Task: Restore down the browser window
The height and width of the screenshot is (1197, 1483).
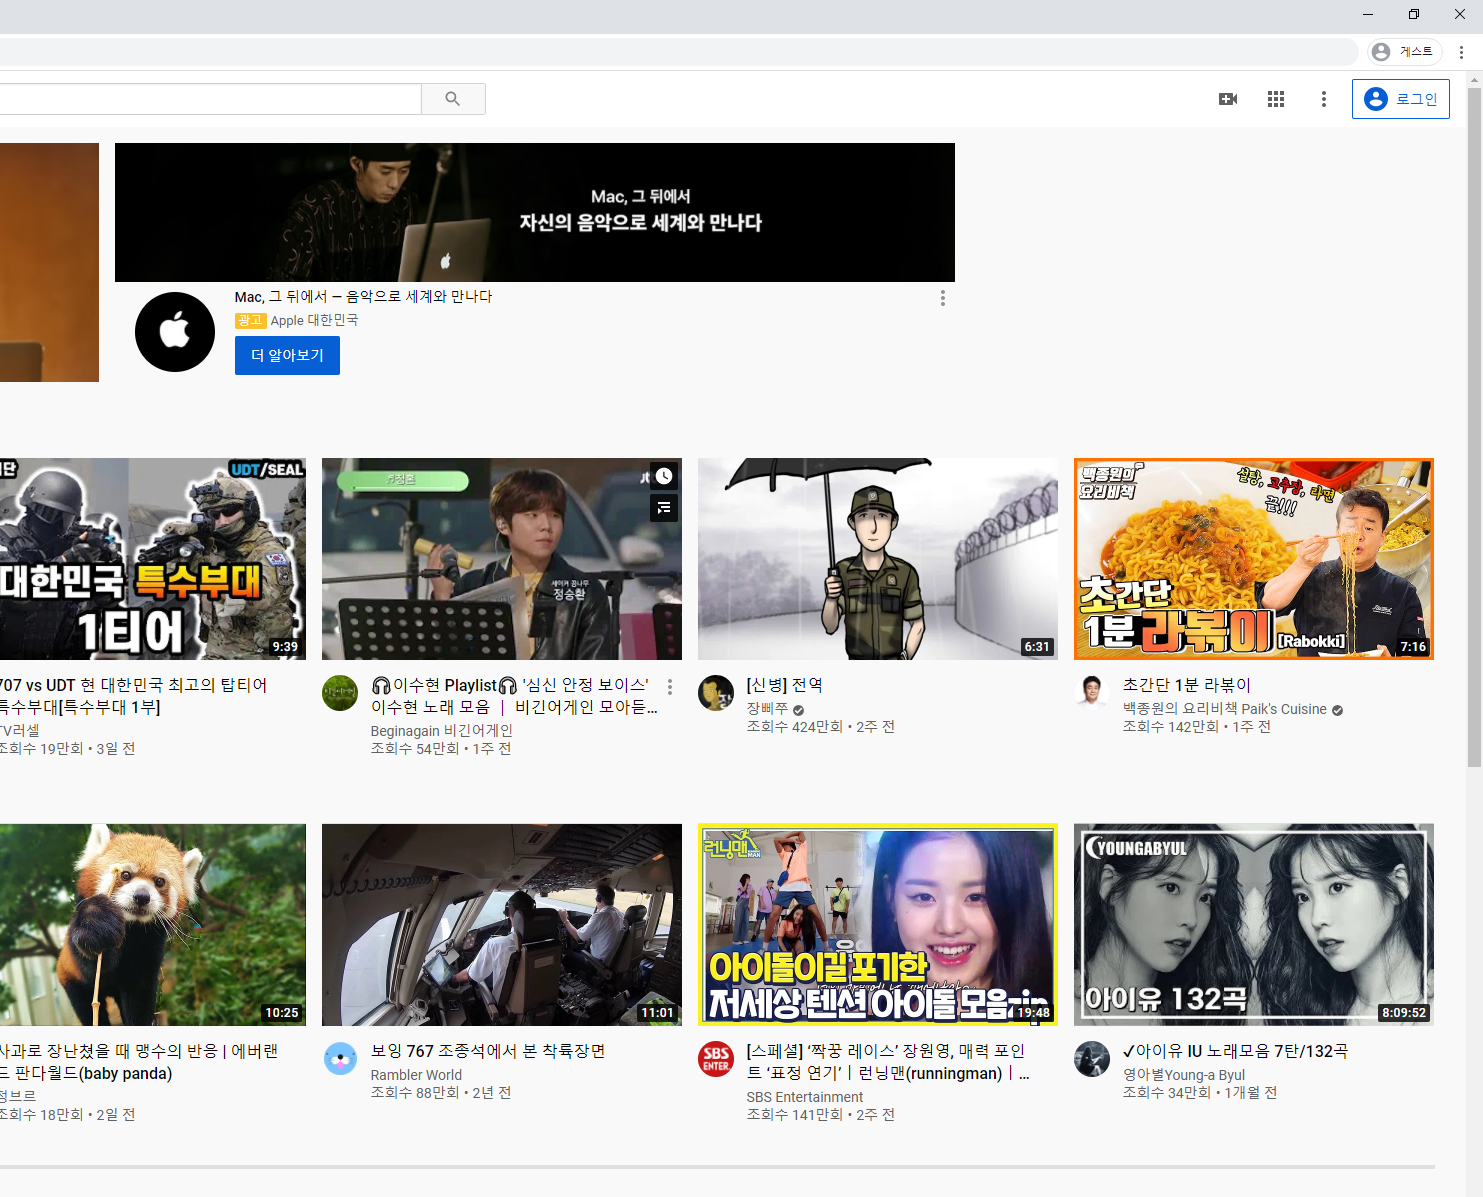Action: 1413,14
